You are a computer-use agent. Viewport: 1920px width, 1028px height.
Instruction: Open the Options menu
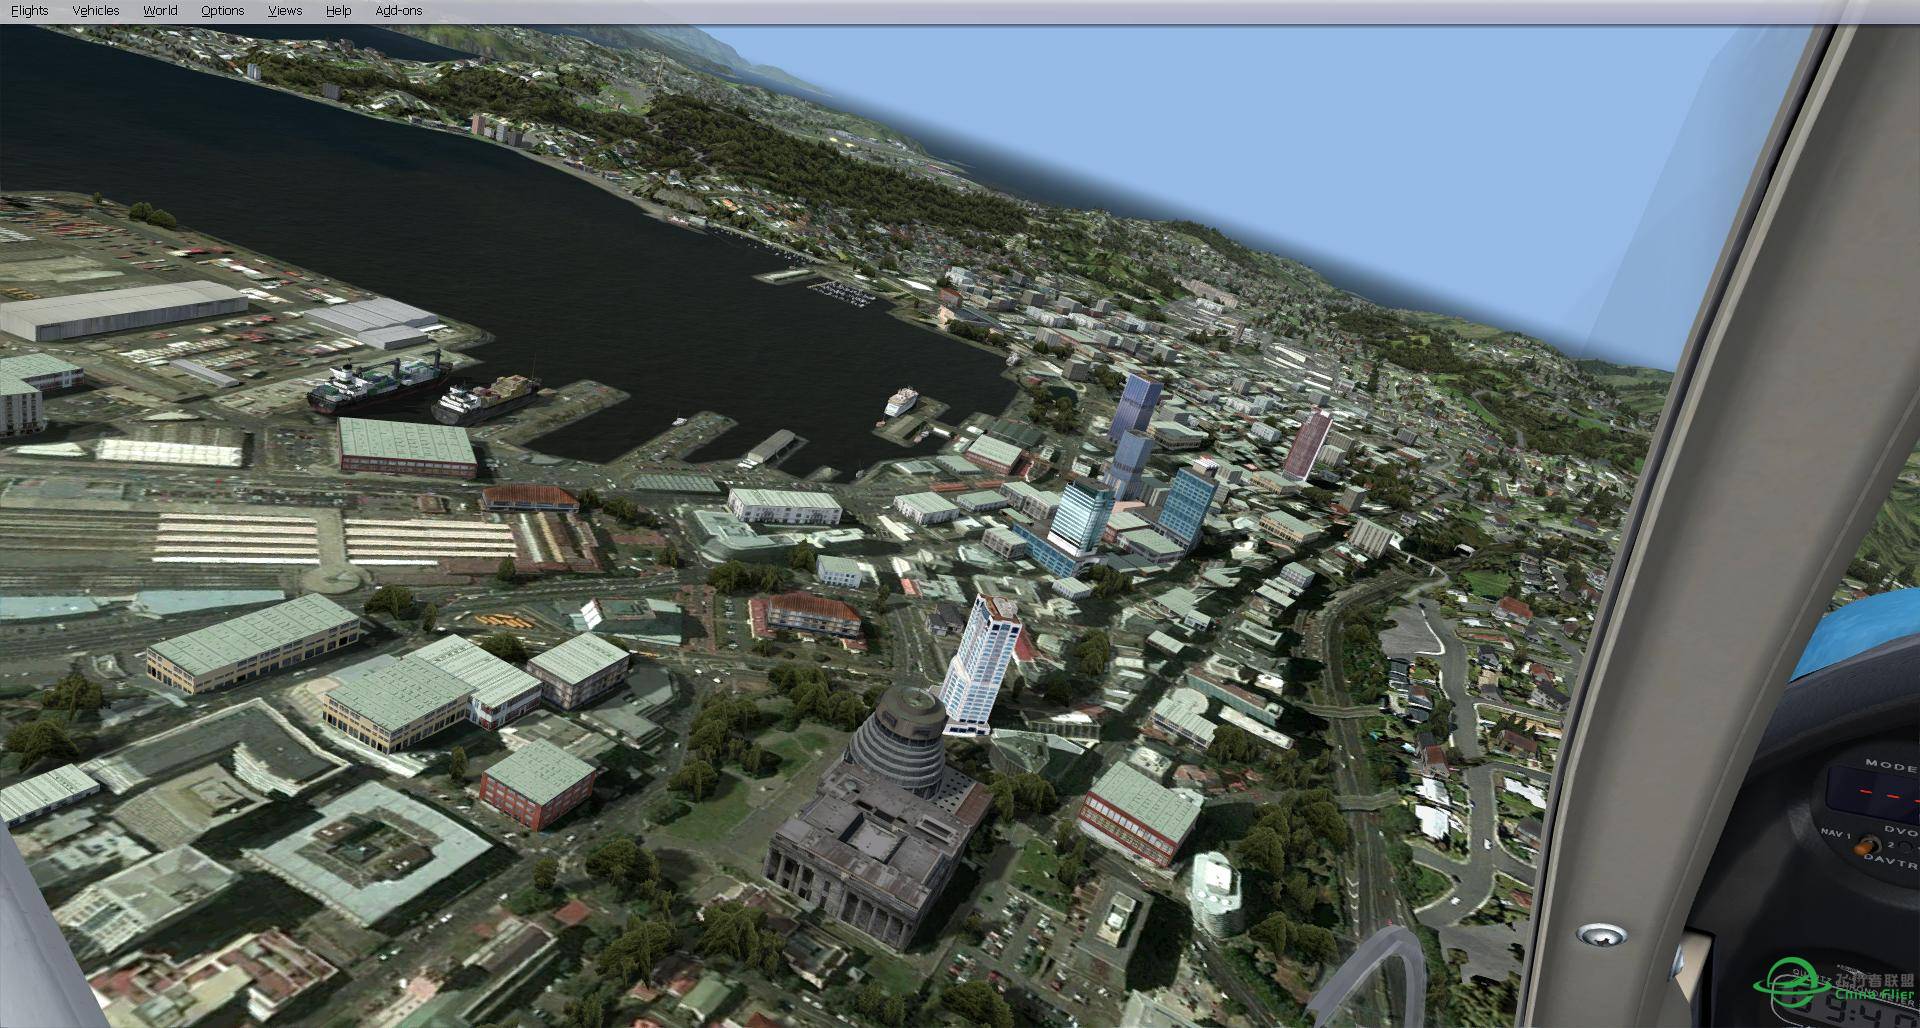[x=222, y=10]
